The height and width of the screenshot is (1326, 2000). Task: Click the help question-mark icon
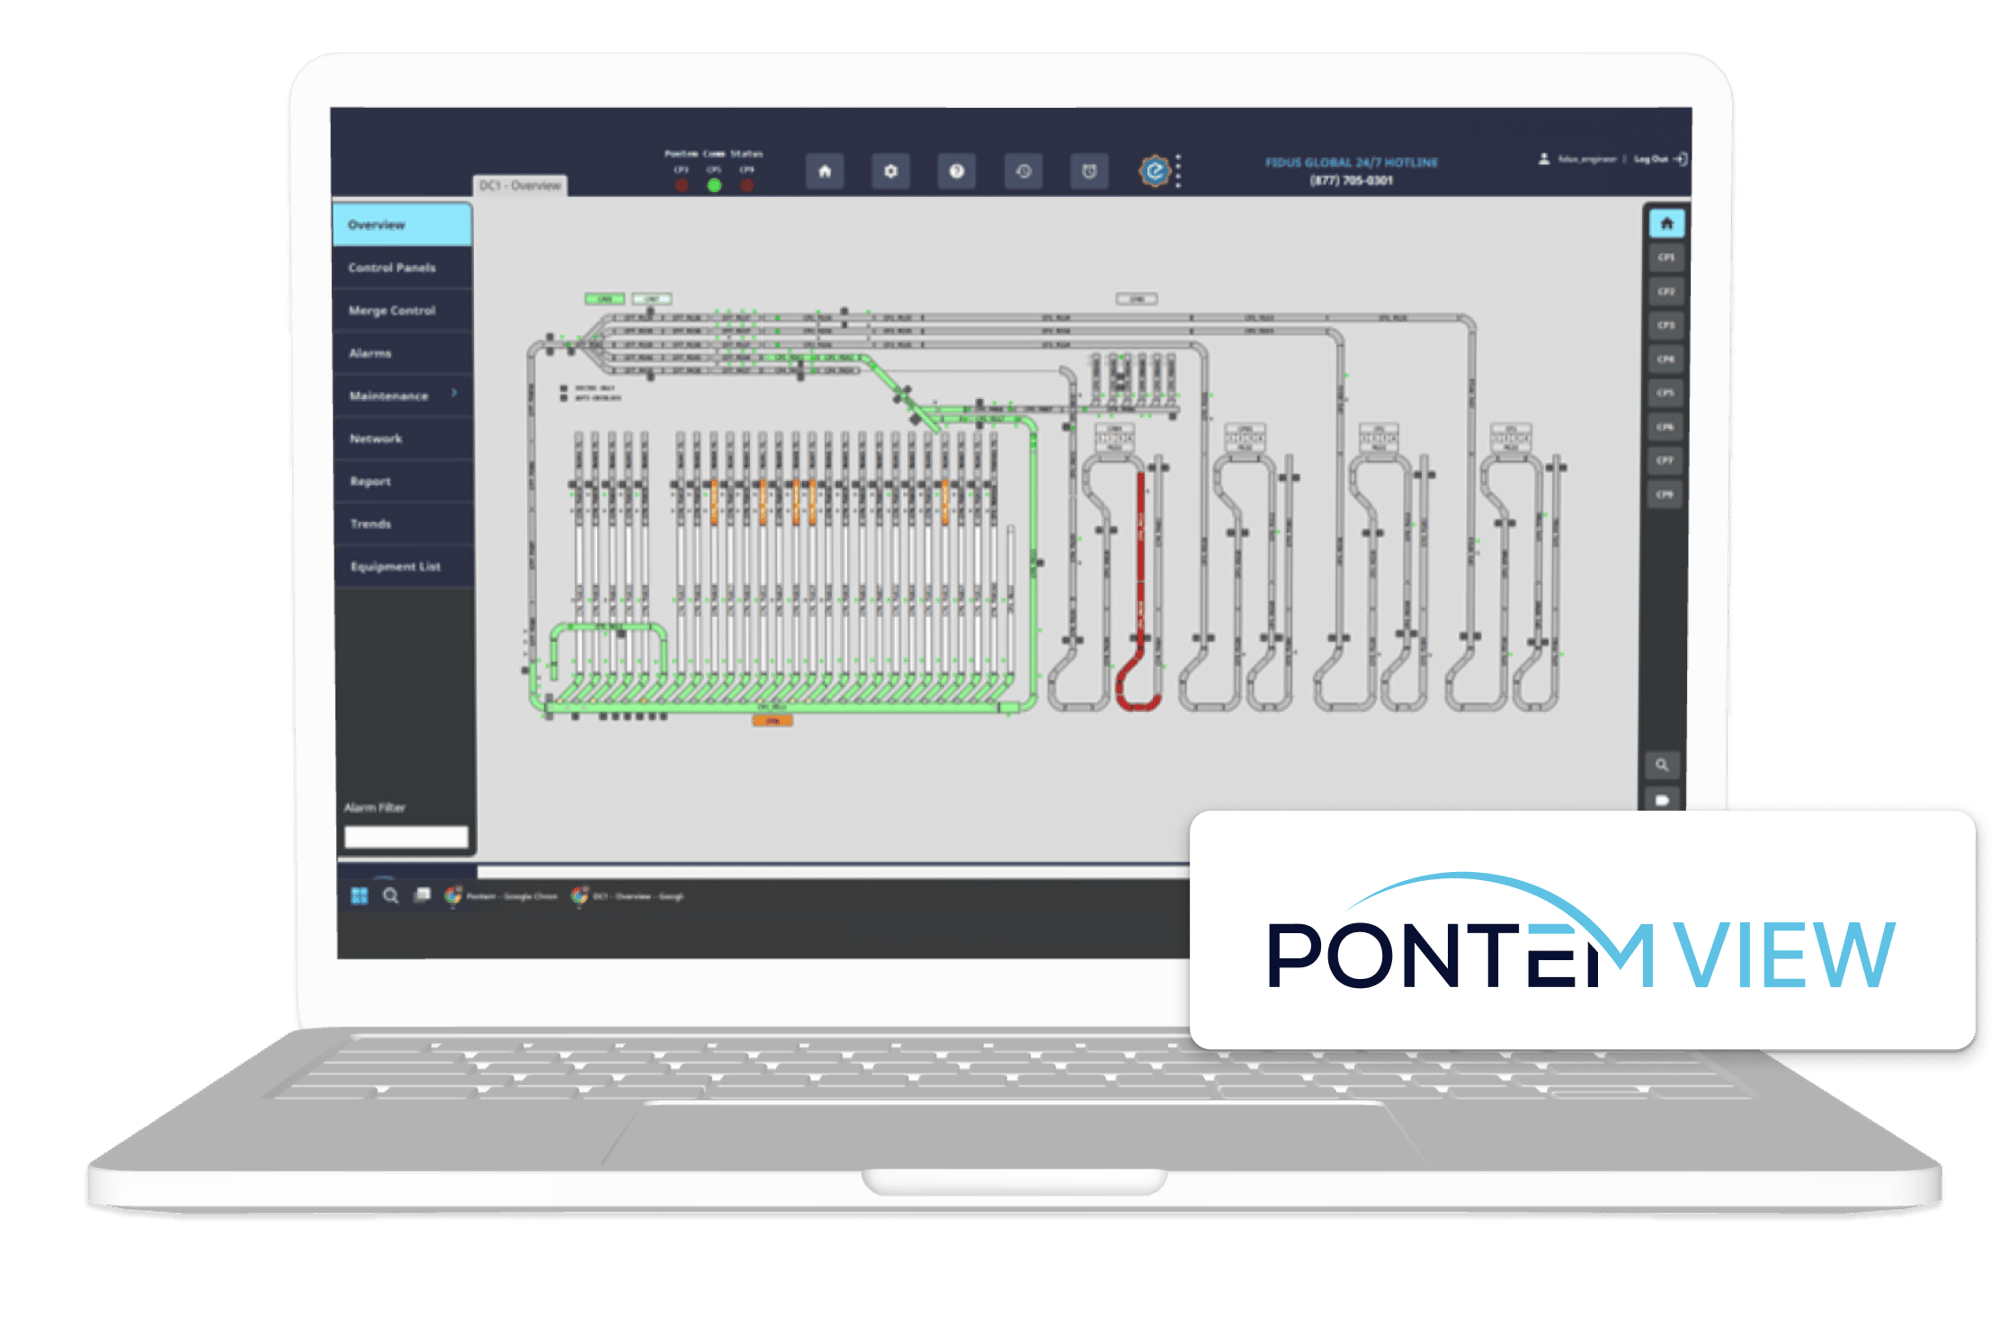pos(956,171)
